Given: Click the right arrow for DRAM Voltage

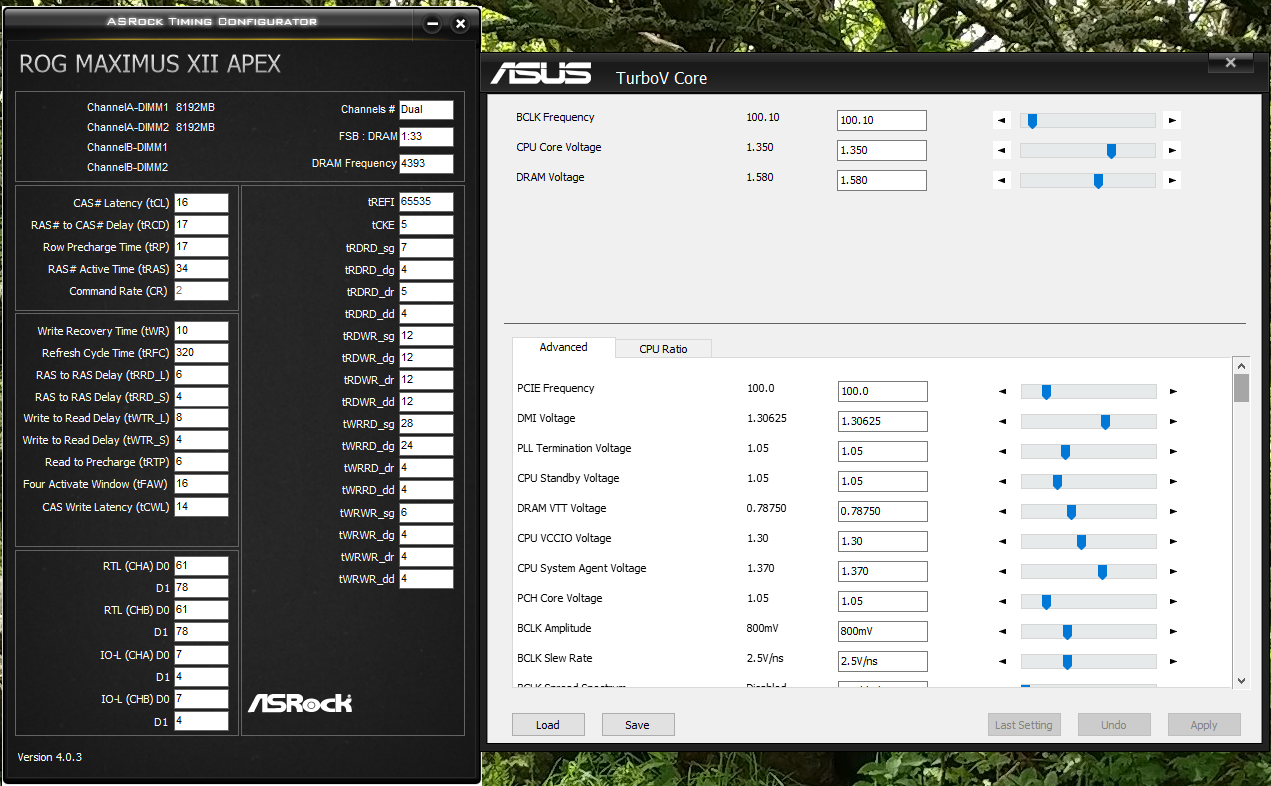Looking at the screenshot, I should (x=1173, y=181).
